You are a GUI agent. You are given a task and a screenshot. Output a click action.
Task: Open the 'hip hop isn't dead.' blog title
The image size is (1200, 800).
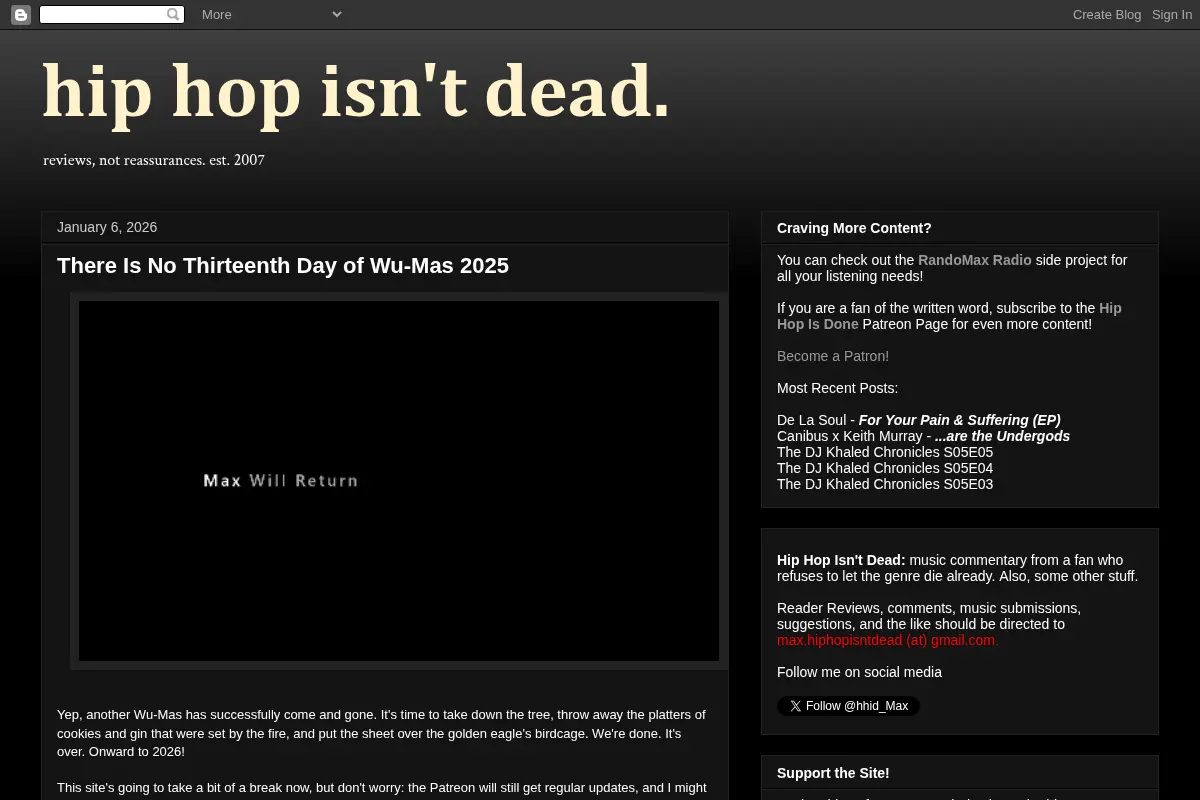(356, 92)
